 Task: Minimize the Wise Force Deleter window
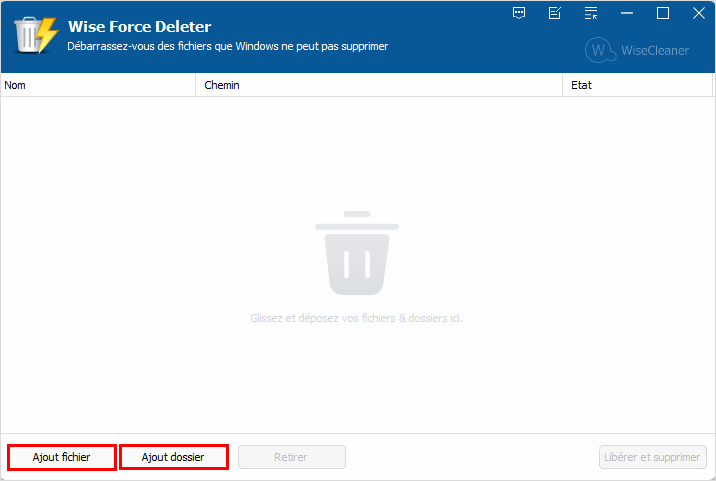tap(626, 13)
